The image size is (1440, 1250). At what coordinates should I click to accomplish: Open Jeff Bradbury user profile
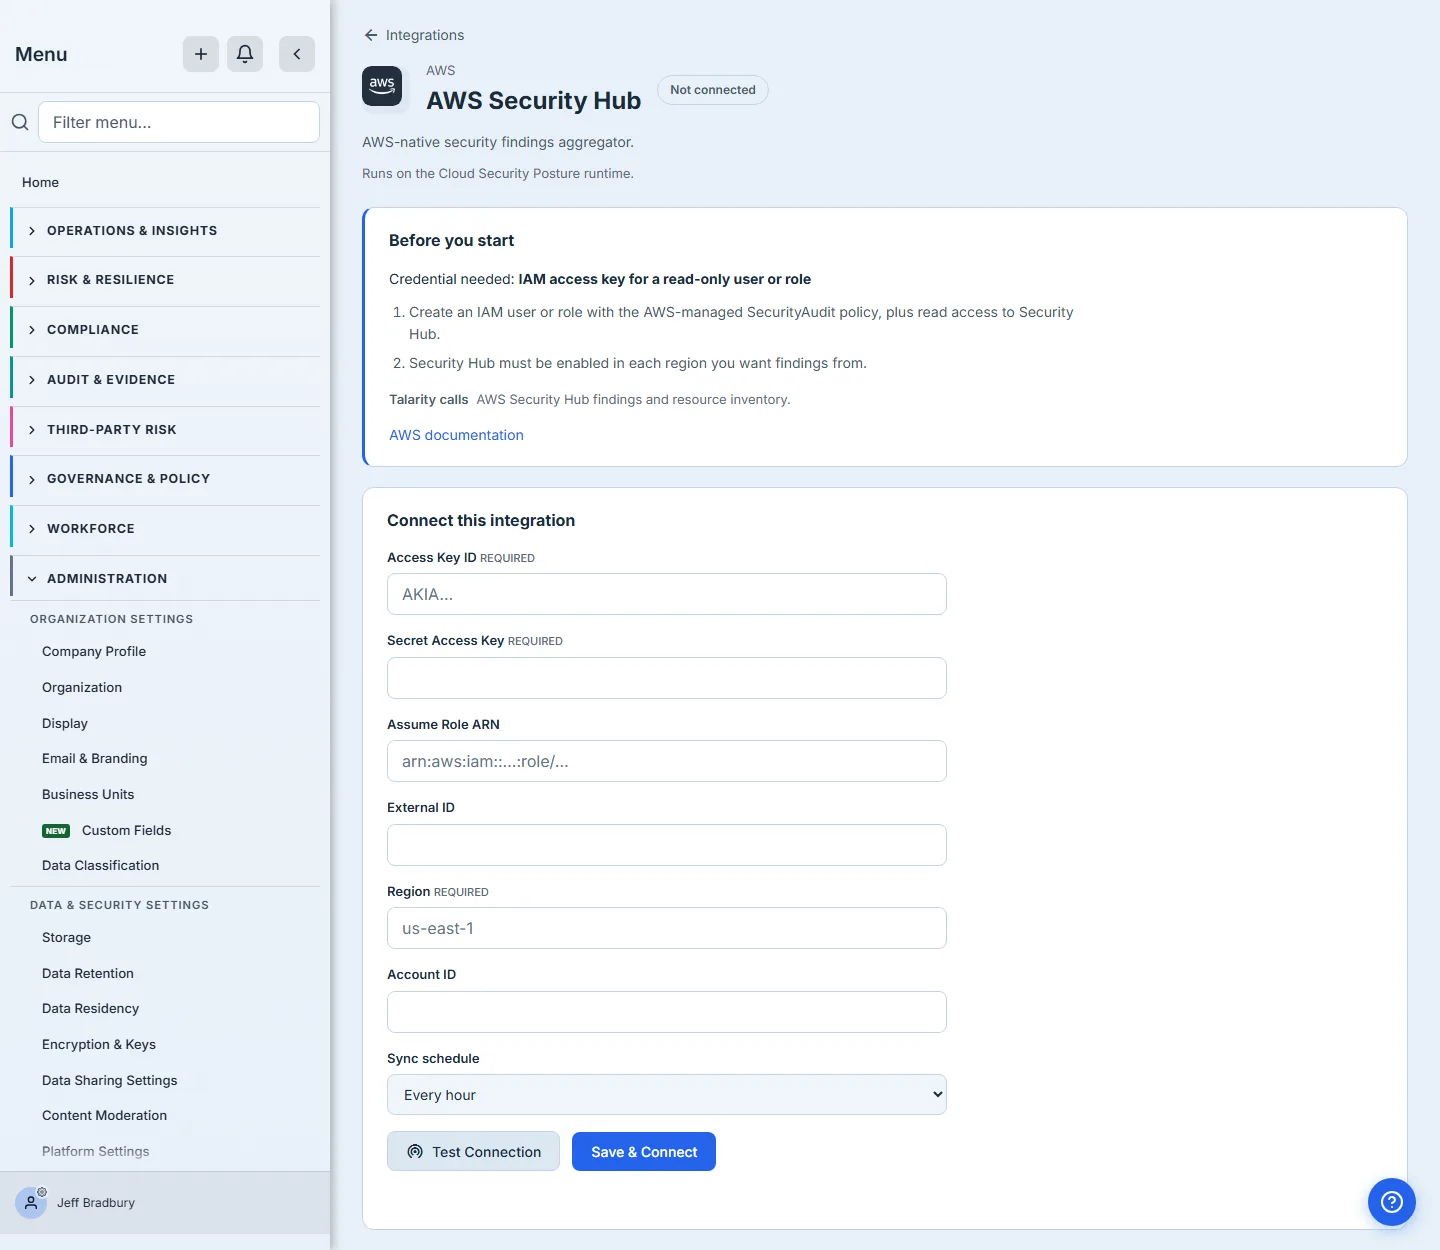point(96,1203)
